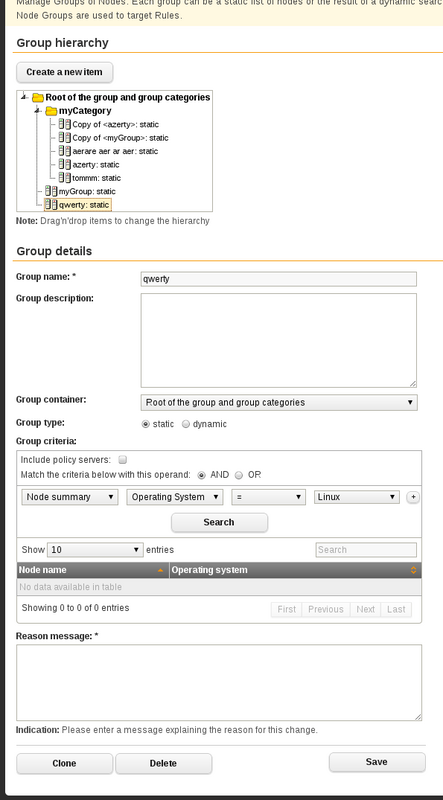
Task: Sort by Operating system column arrows
Action: tap(413, 570)
